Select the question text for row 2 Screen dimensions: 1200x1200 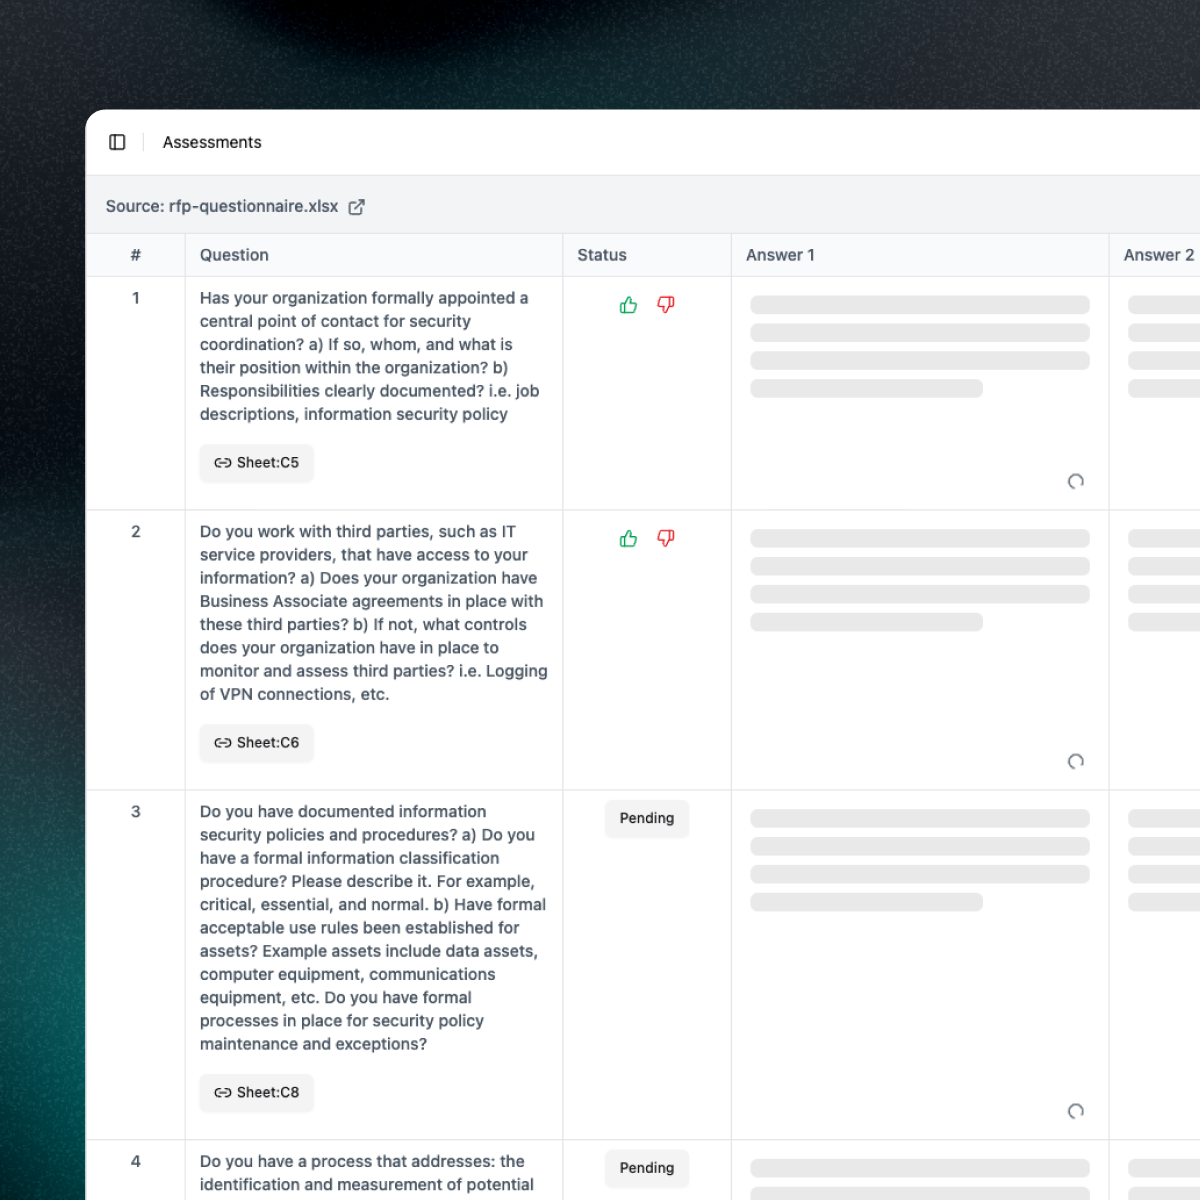click(371, 612)
